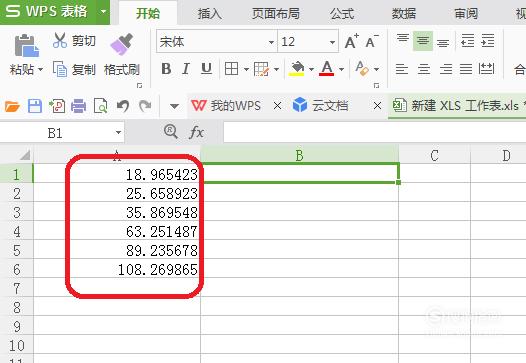Click the draw border table icon
Image resolution: width=526 pixels, height=363 pixels.
point(261,69)
